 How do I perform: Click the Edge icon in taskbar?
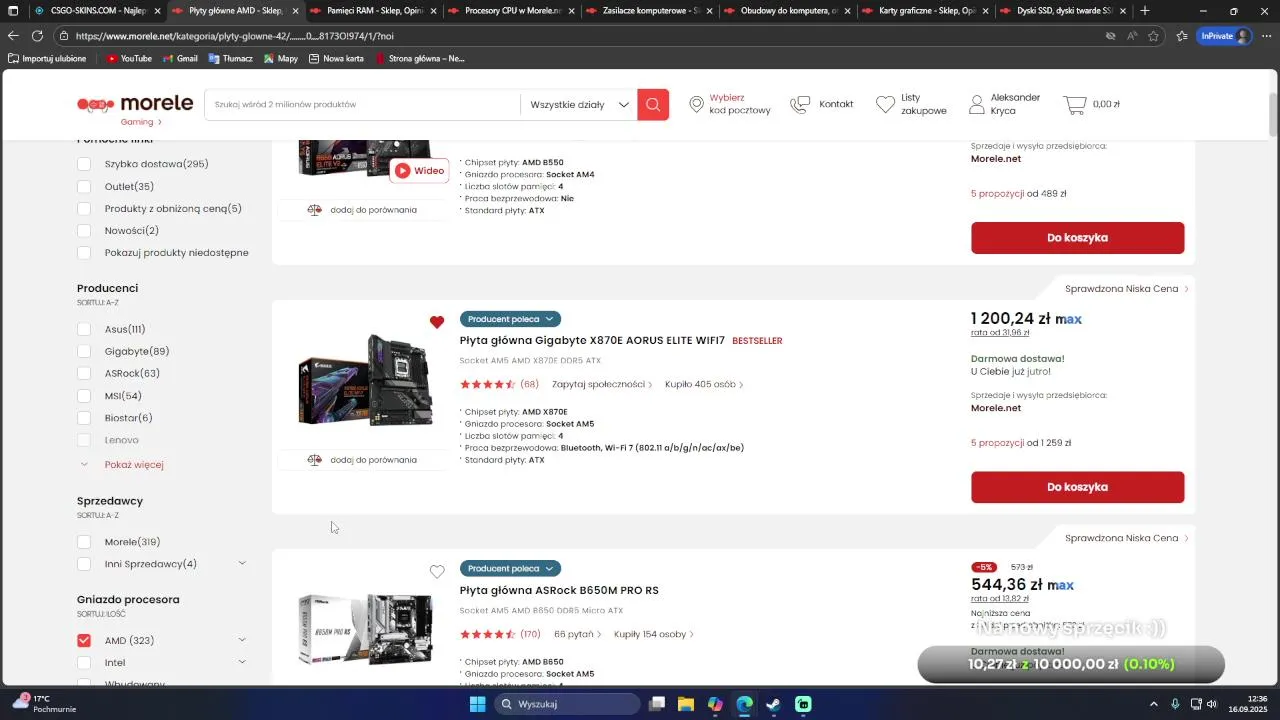coord(745,704)
